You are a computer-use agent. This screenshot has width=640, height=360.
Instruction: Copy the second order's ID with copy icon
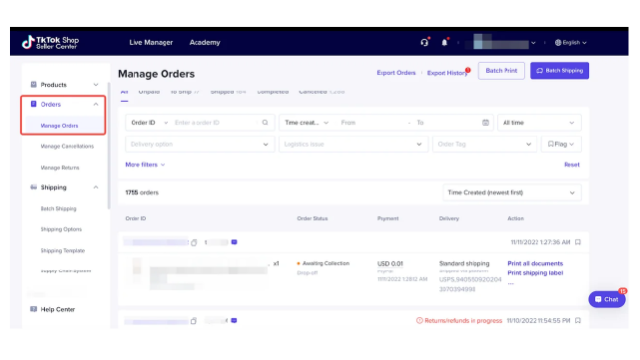(x=193, y=321)
